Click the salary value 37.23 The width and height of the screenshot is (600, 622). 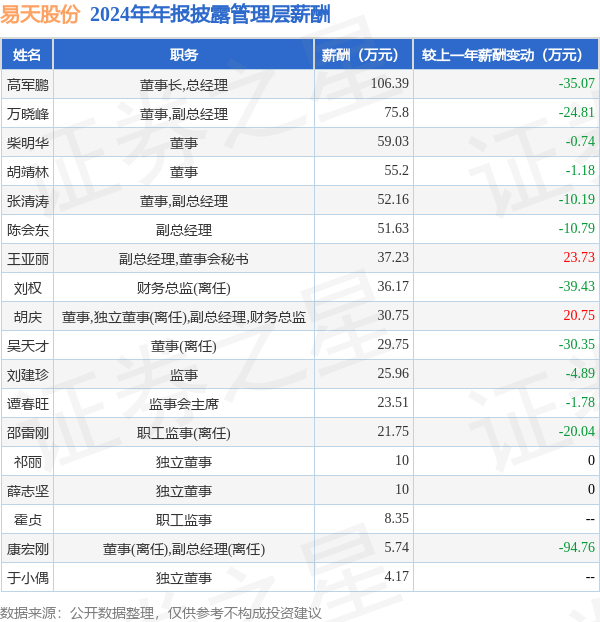point(393,257)
